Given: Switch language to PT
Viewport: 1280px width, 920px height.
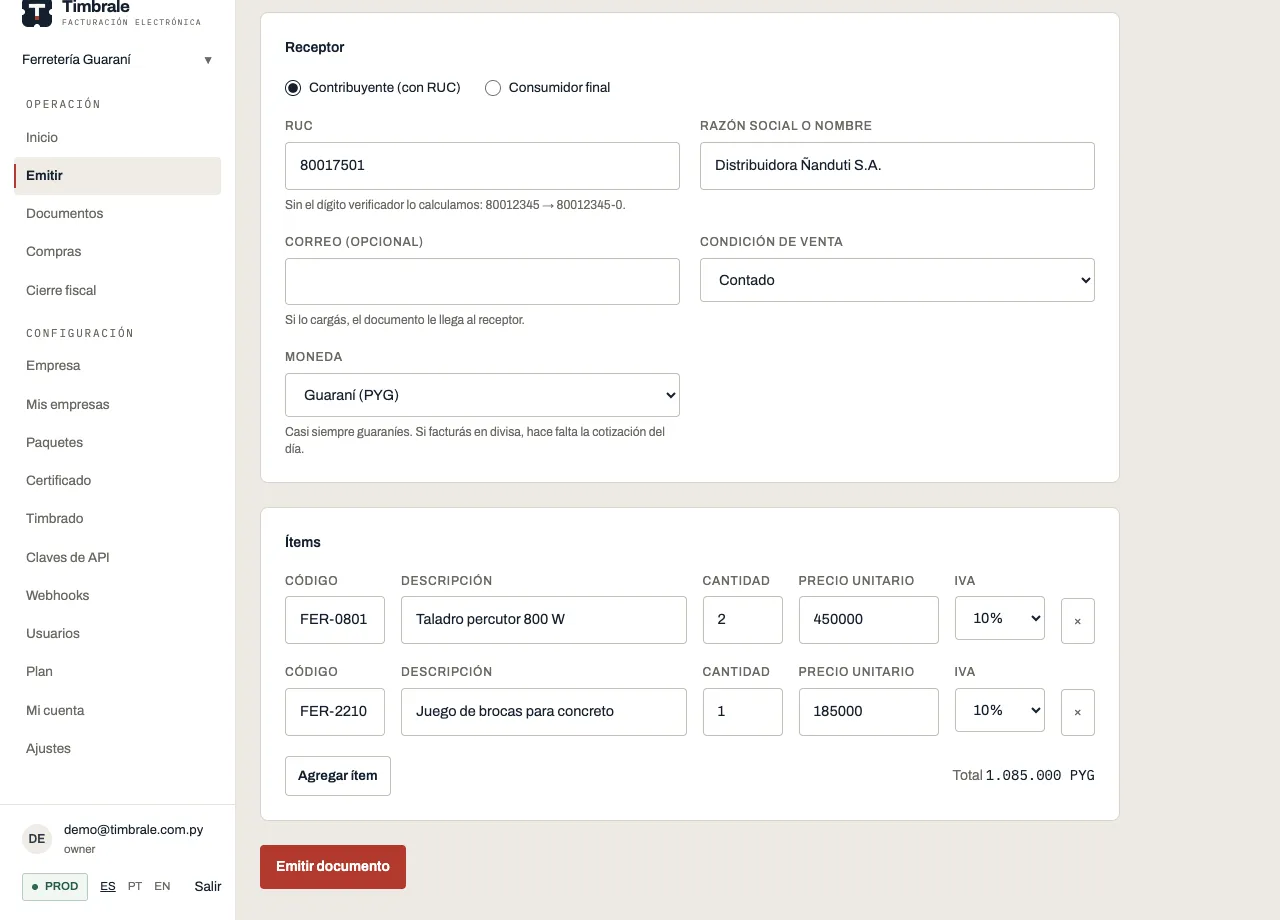Looking at the screenshot, I should tap(135, 887).
